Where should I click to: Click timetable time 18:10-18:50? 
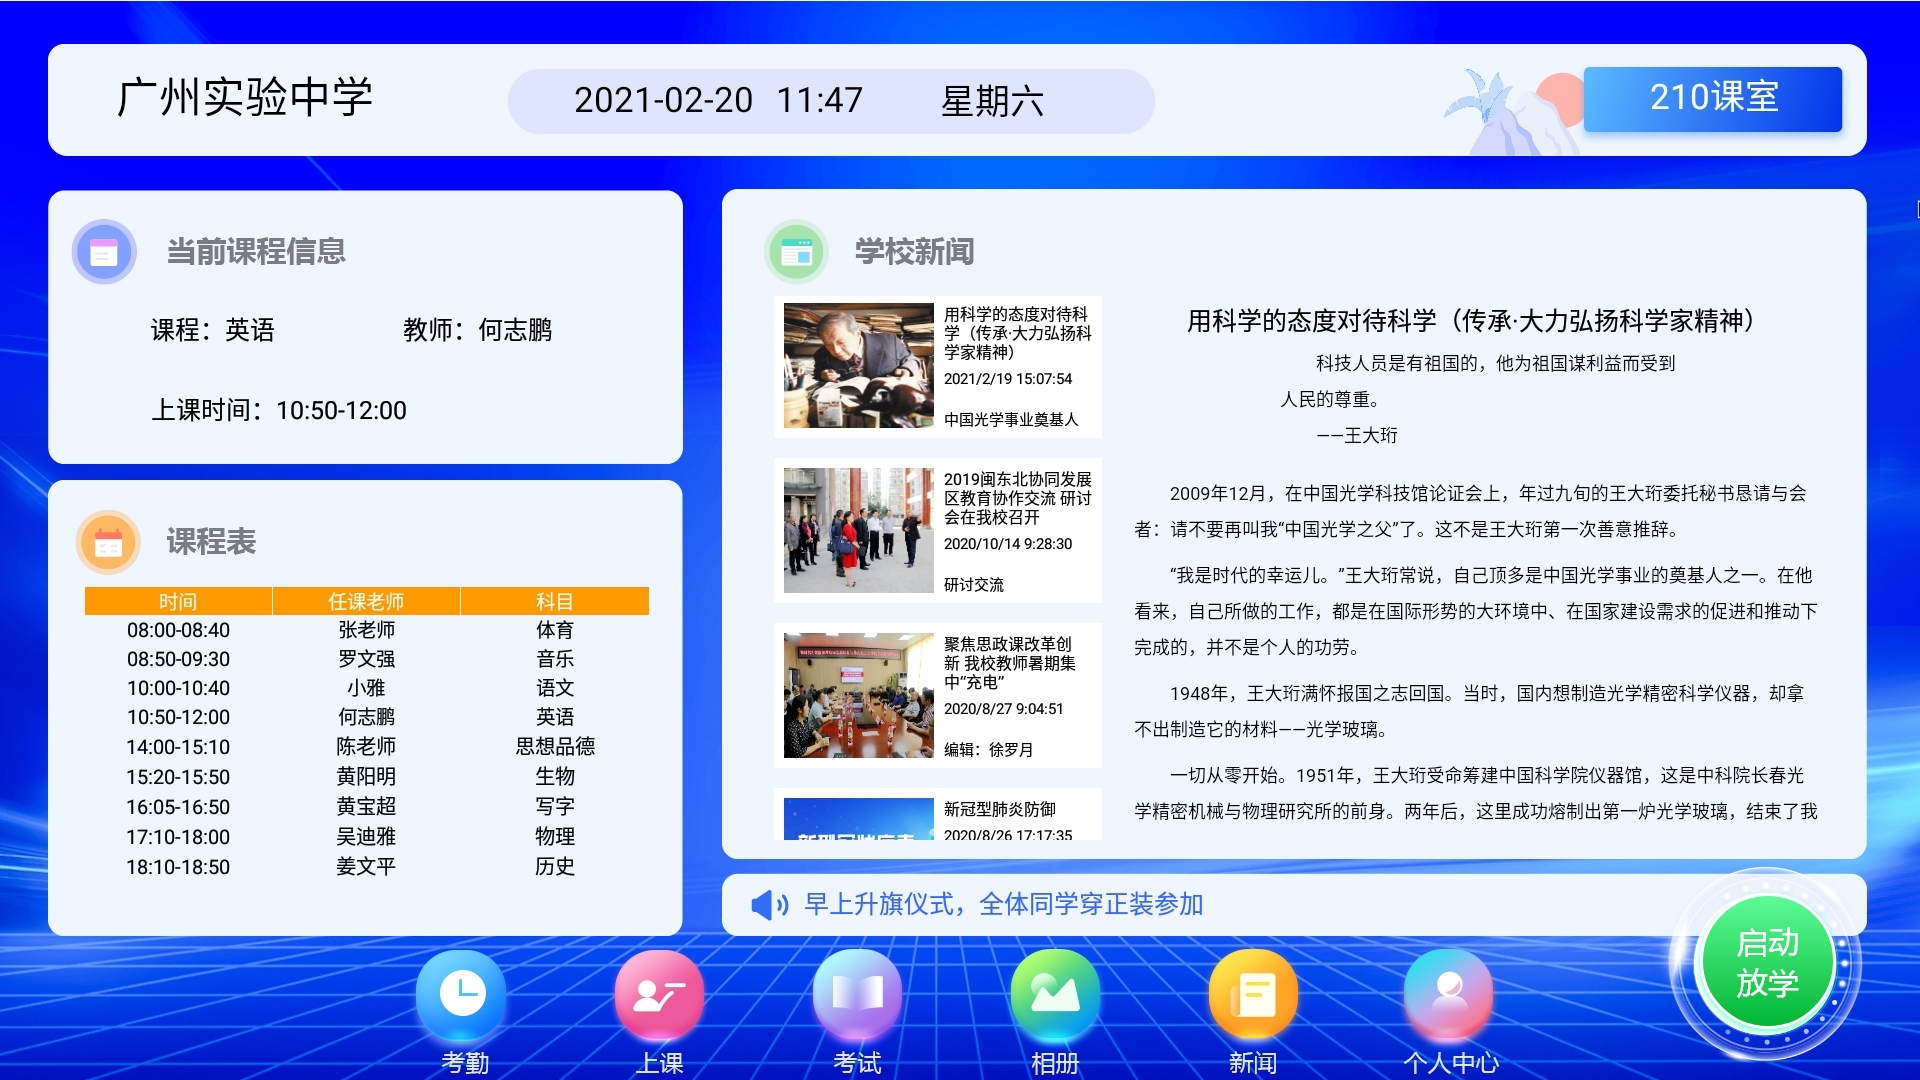point(178,867)
